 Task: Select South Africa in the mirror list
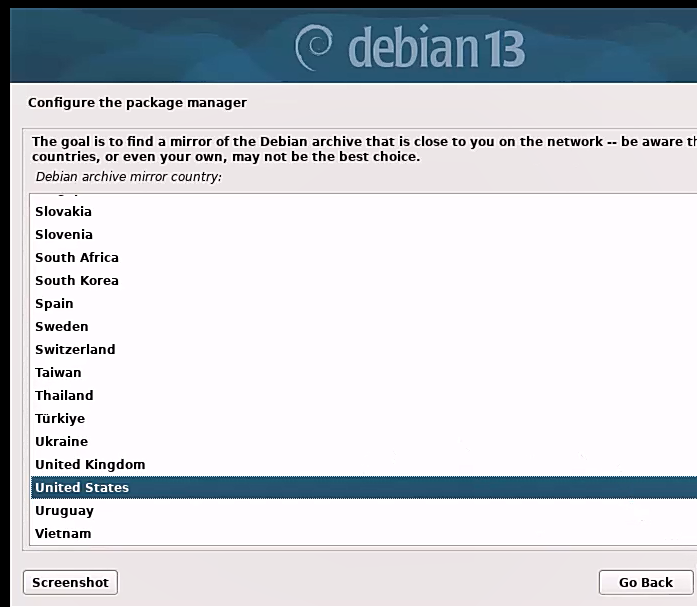click(x=77, y=257)
